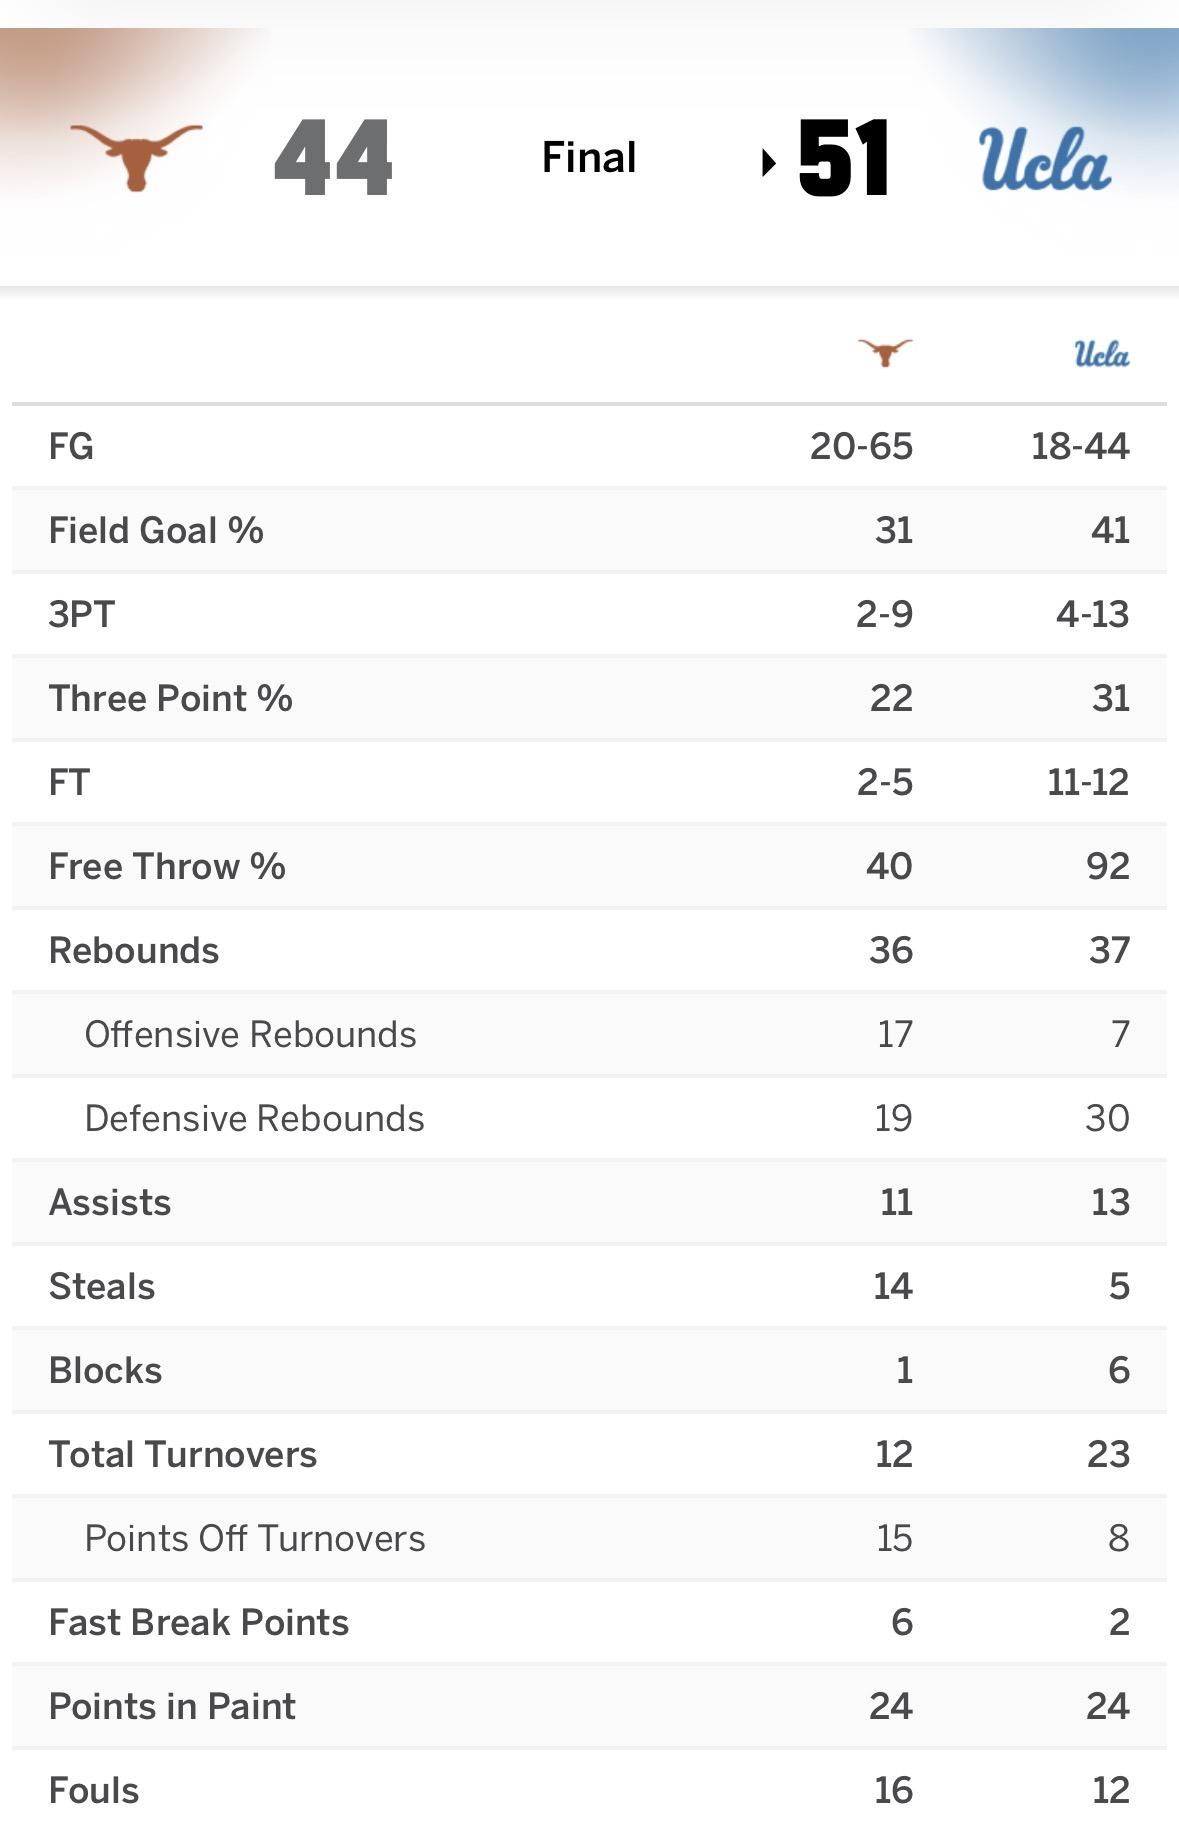Tap the Defensive Rebounds sub-row

[254, 1118]
